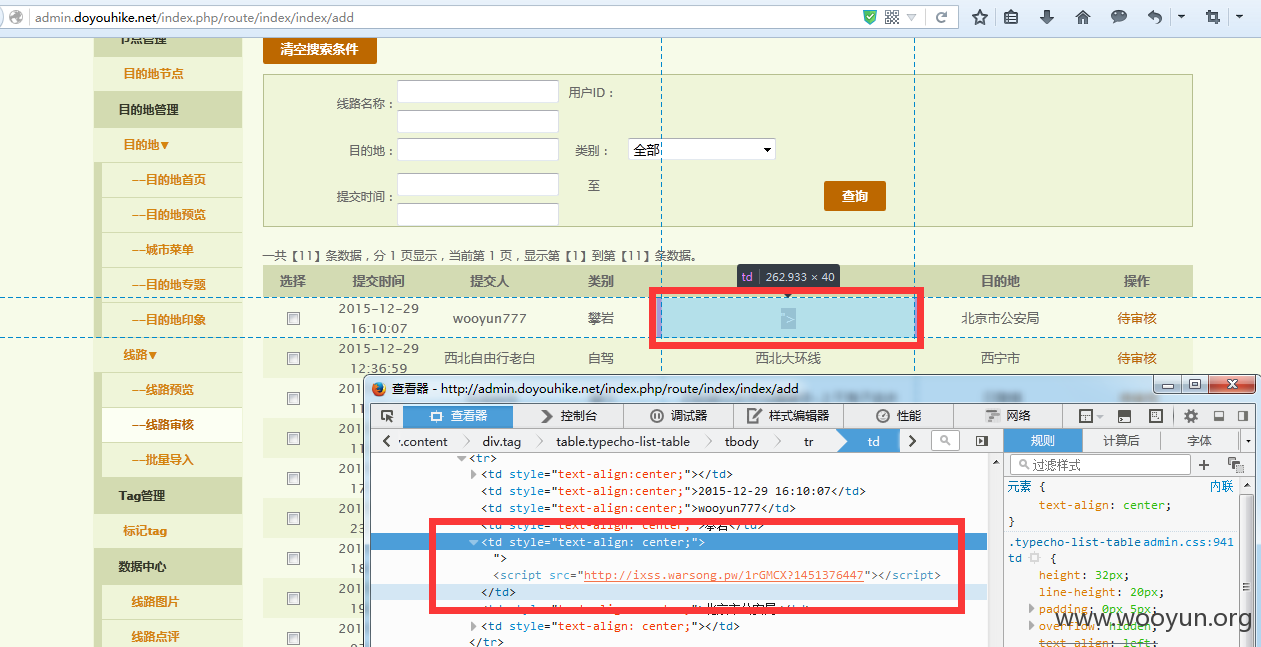Click the crop screenshot icon in toolbar
The image size is (1261, 647).
click(x=1213, y=17)
